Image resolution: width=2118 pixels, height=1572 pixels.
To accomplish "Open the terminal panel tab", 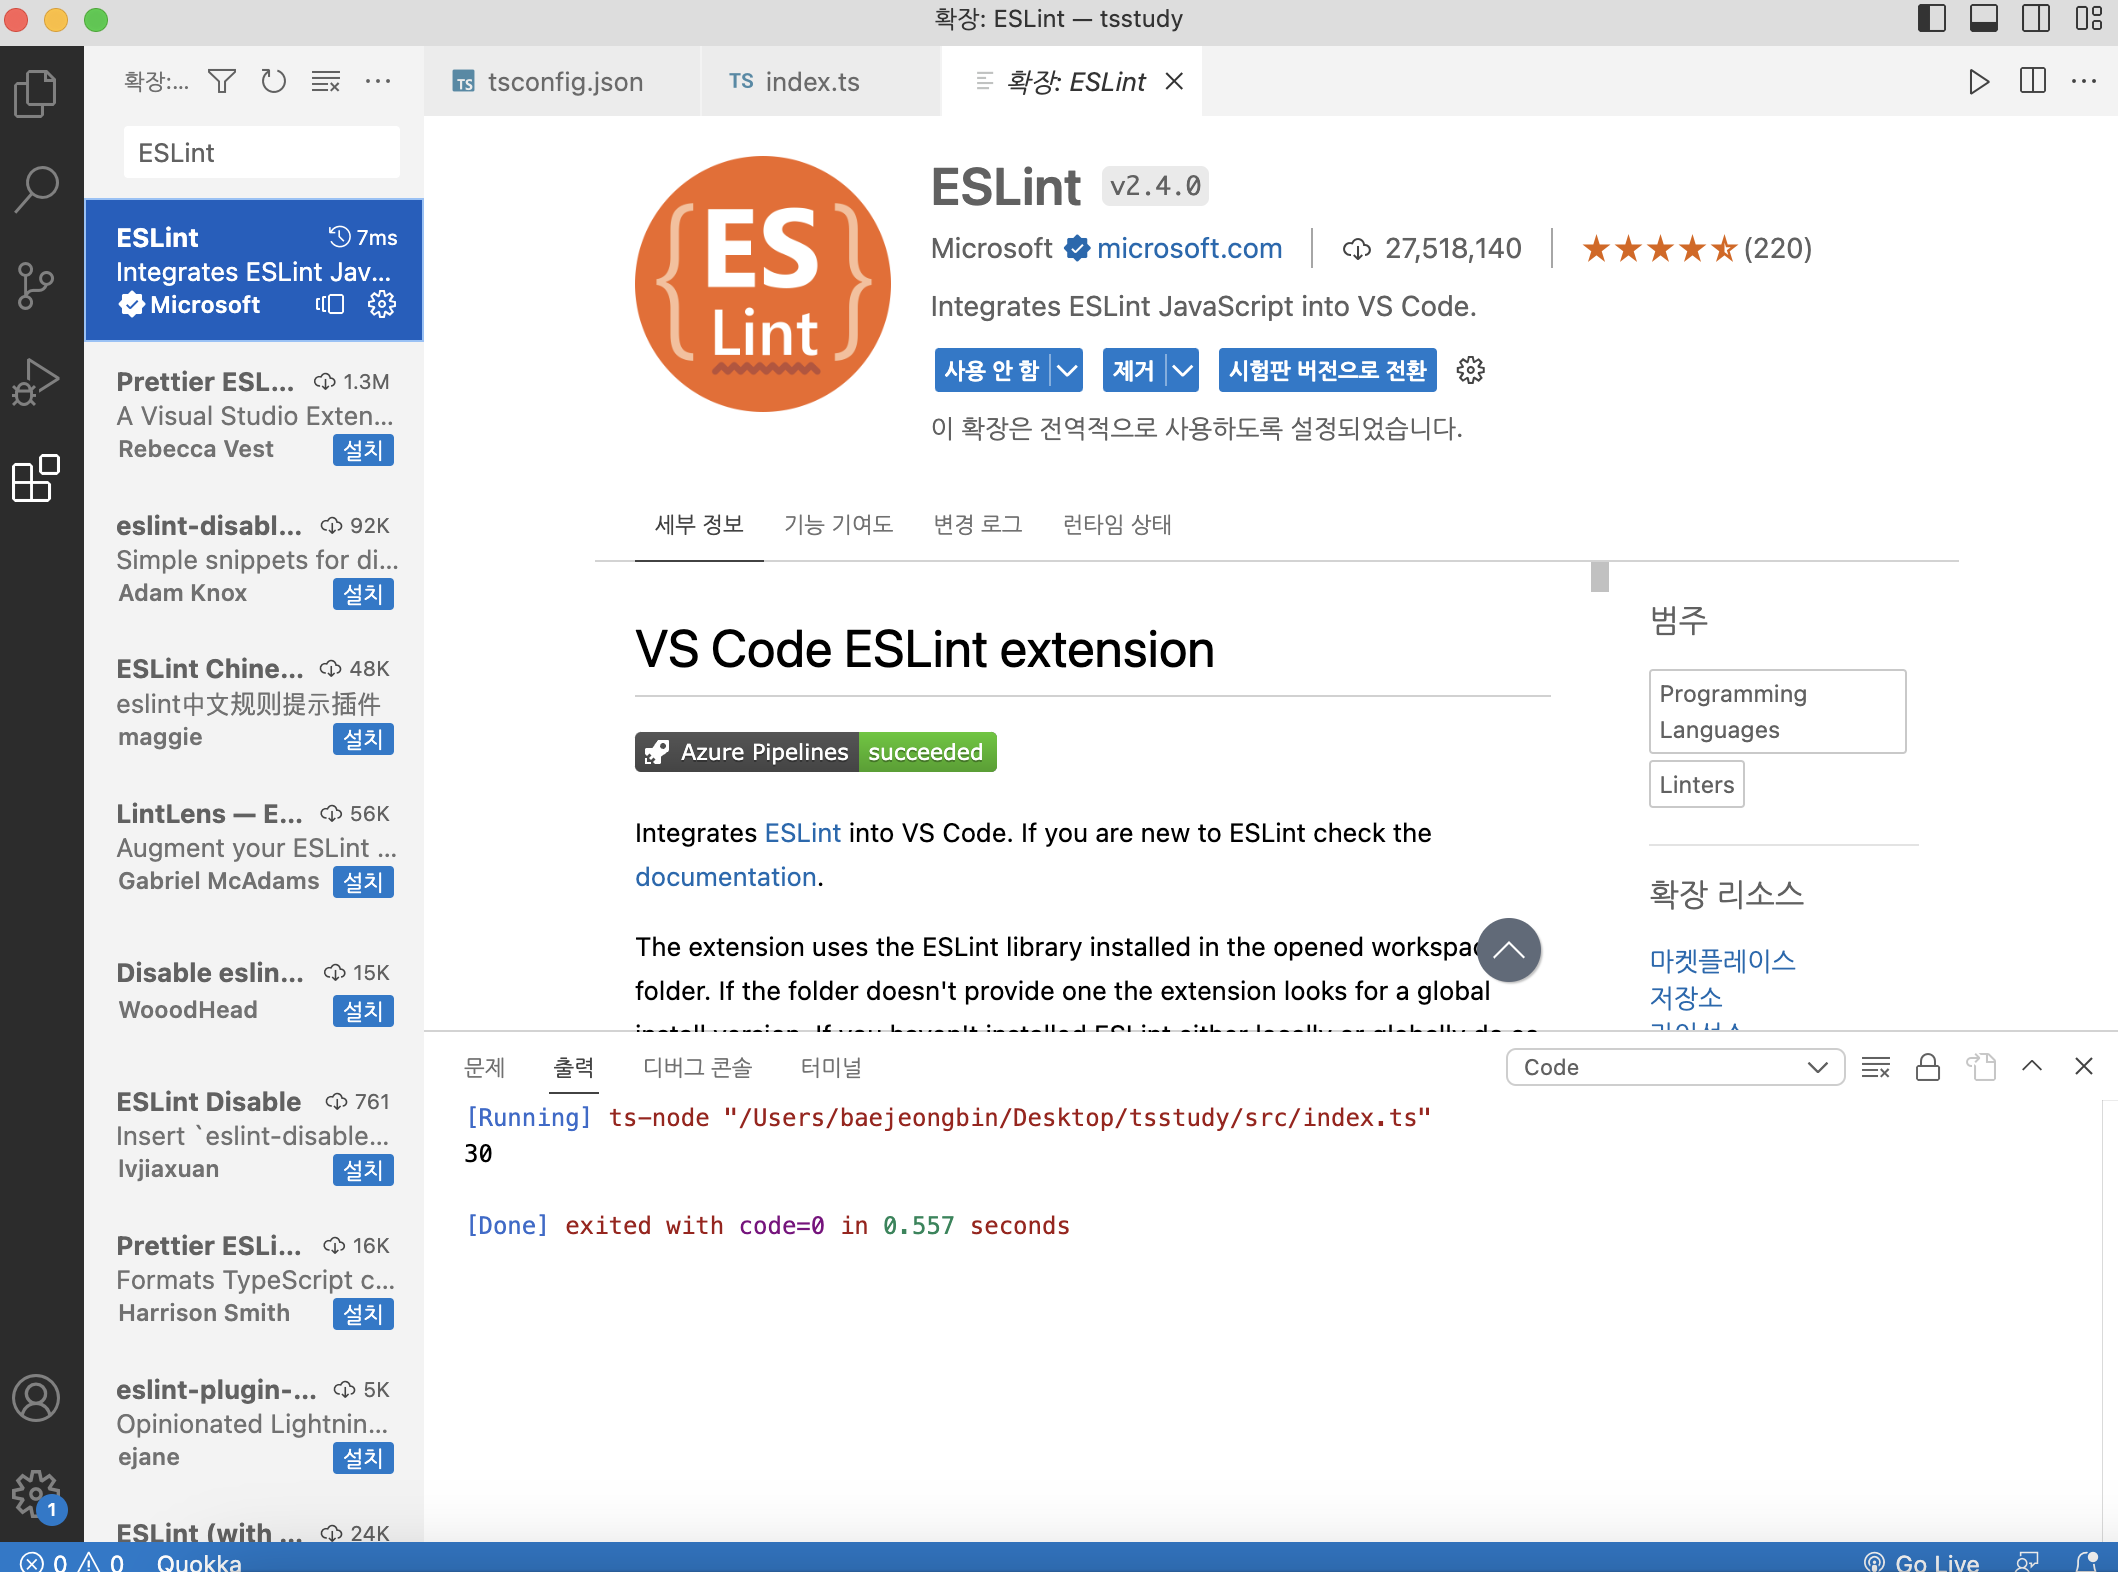I will click(830, 1067).
